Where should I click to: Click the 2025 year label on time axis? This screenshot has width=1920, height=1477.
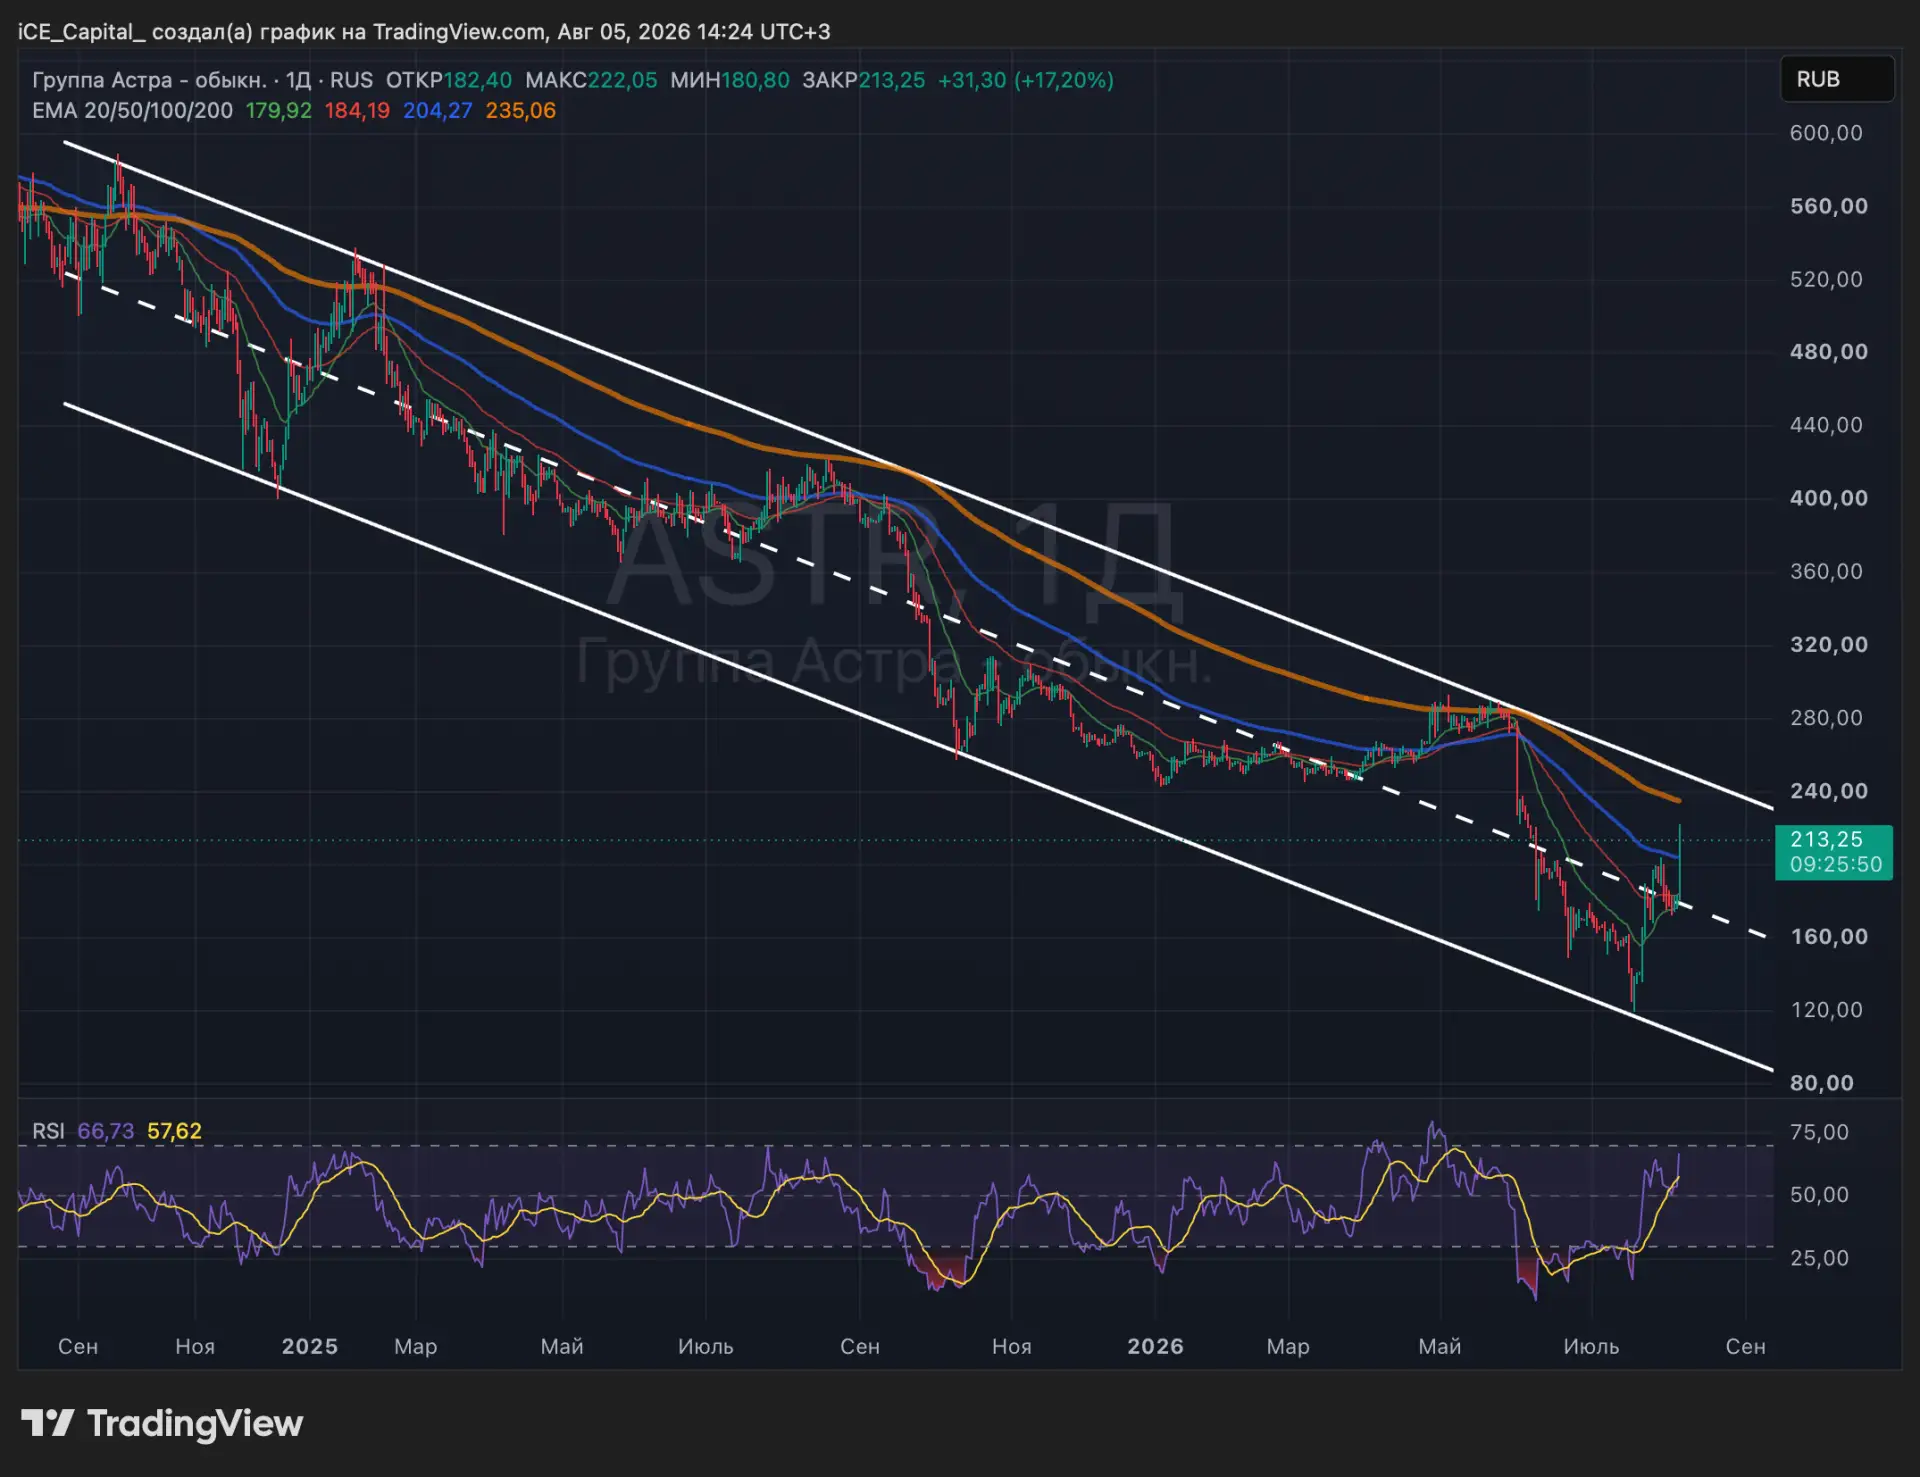coord(310,1346)
